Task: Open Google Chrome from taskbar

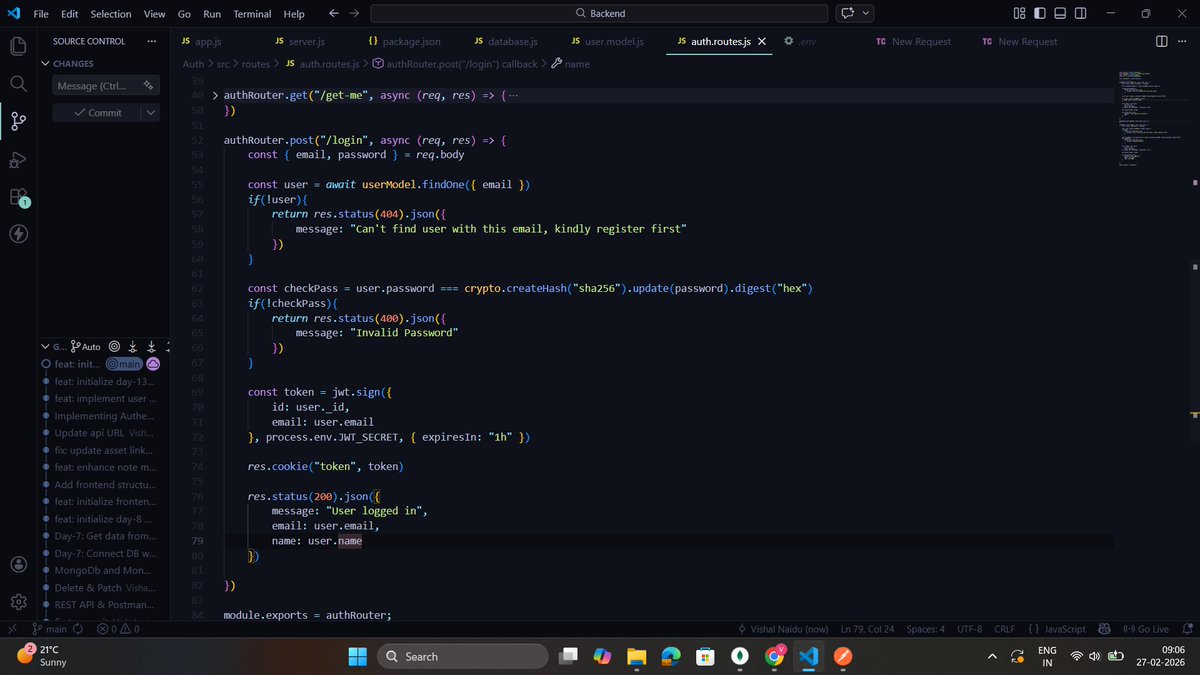Action: point(775,656)
